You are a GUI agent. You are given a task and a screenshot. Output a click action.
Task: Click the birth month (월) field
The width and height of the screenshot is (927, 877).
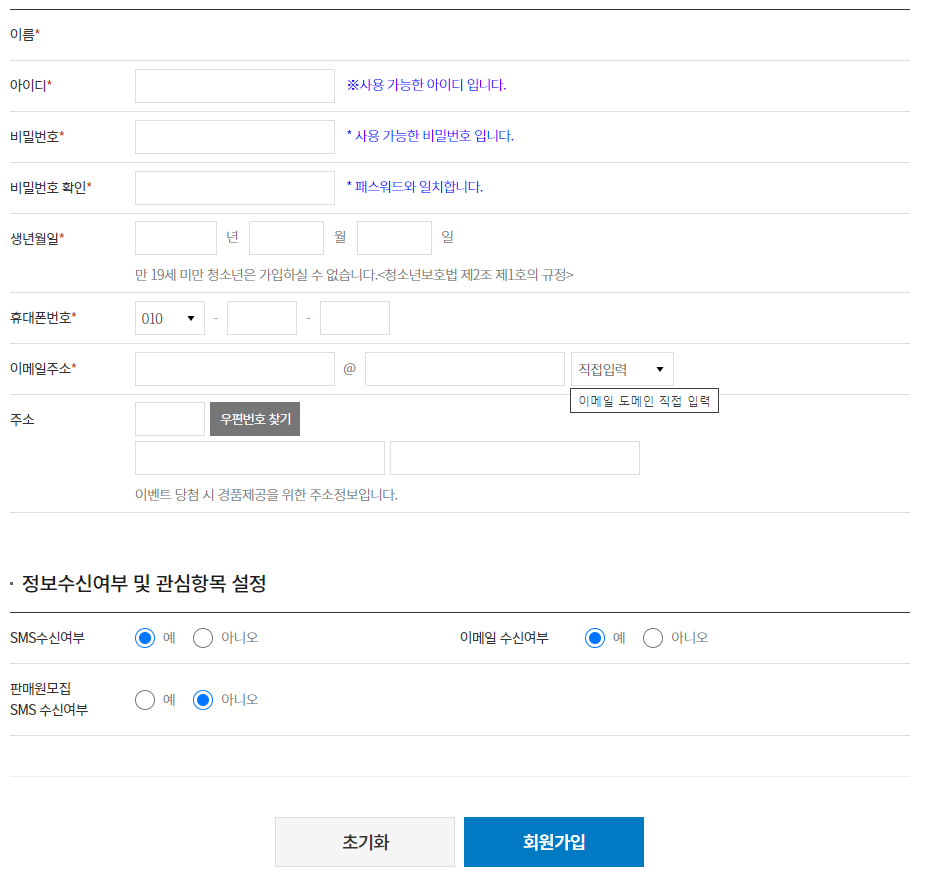click(x=286, y=238)
